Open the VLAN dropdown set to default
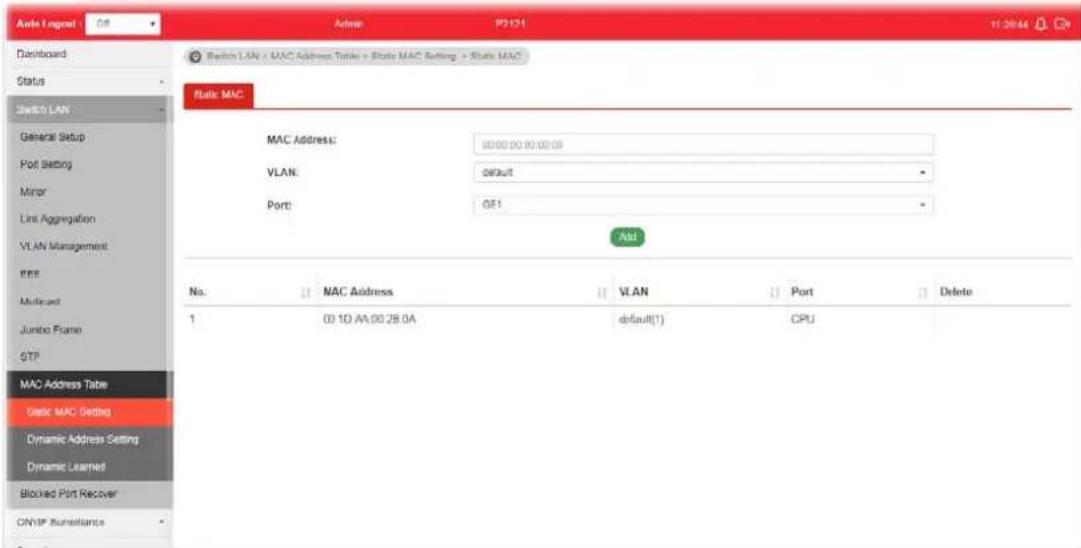1081x548 pixels. click(x=703, y=172)
